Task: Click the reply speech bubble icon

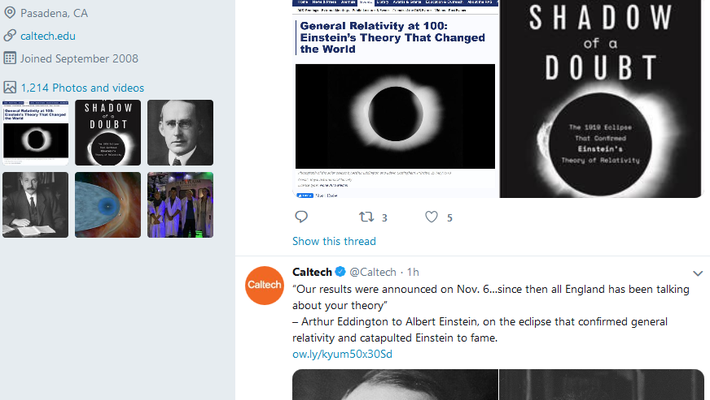Action: 301,217
